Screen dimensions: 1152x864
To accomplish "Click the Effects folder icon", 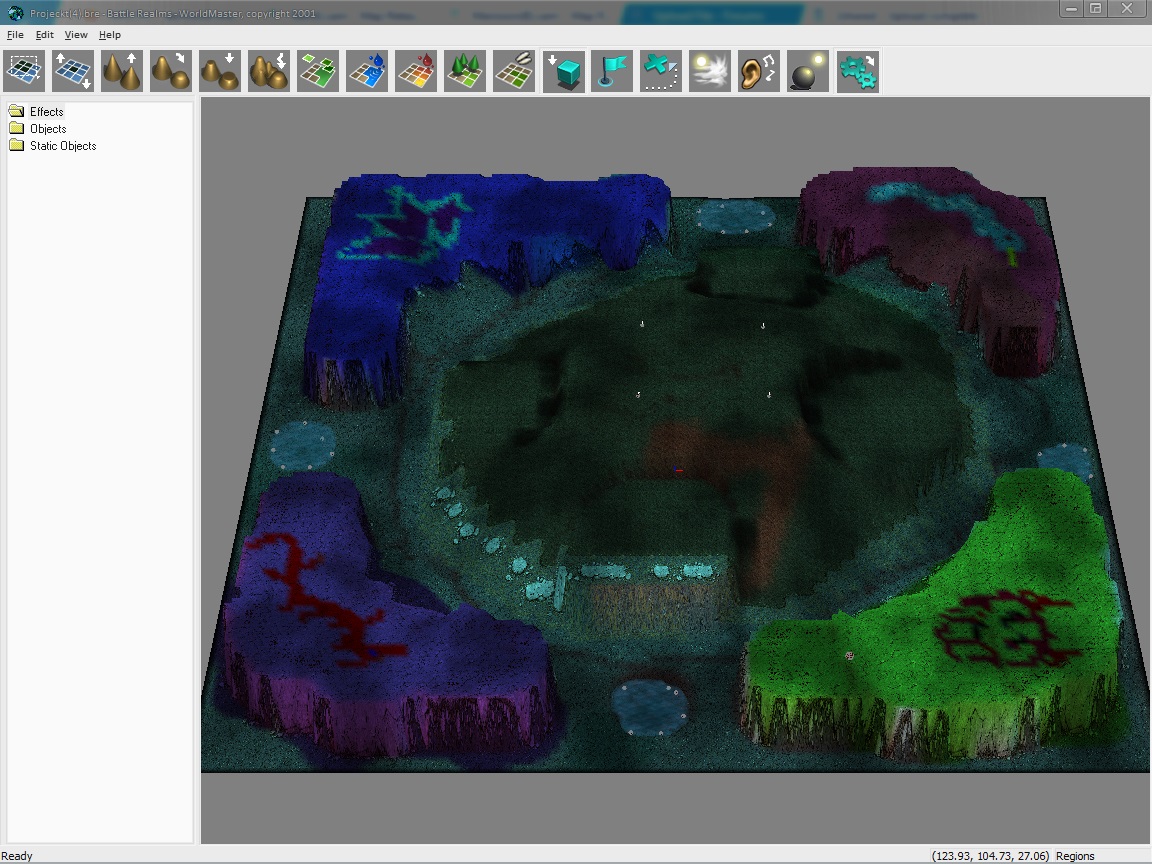I will (16, 111).
